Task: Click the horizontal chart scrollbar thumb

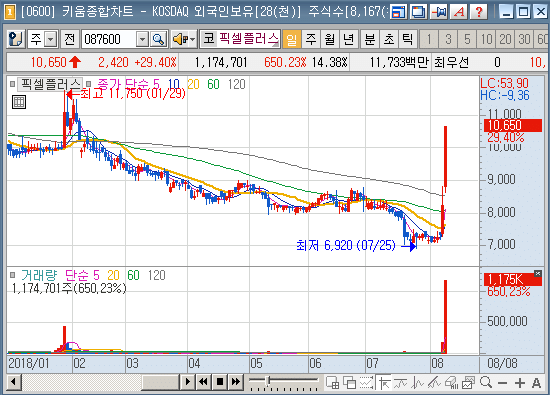Action: click(161, 381)
